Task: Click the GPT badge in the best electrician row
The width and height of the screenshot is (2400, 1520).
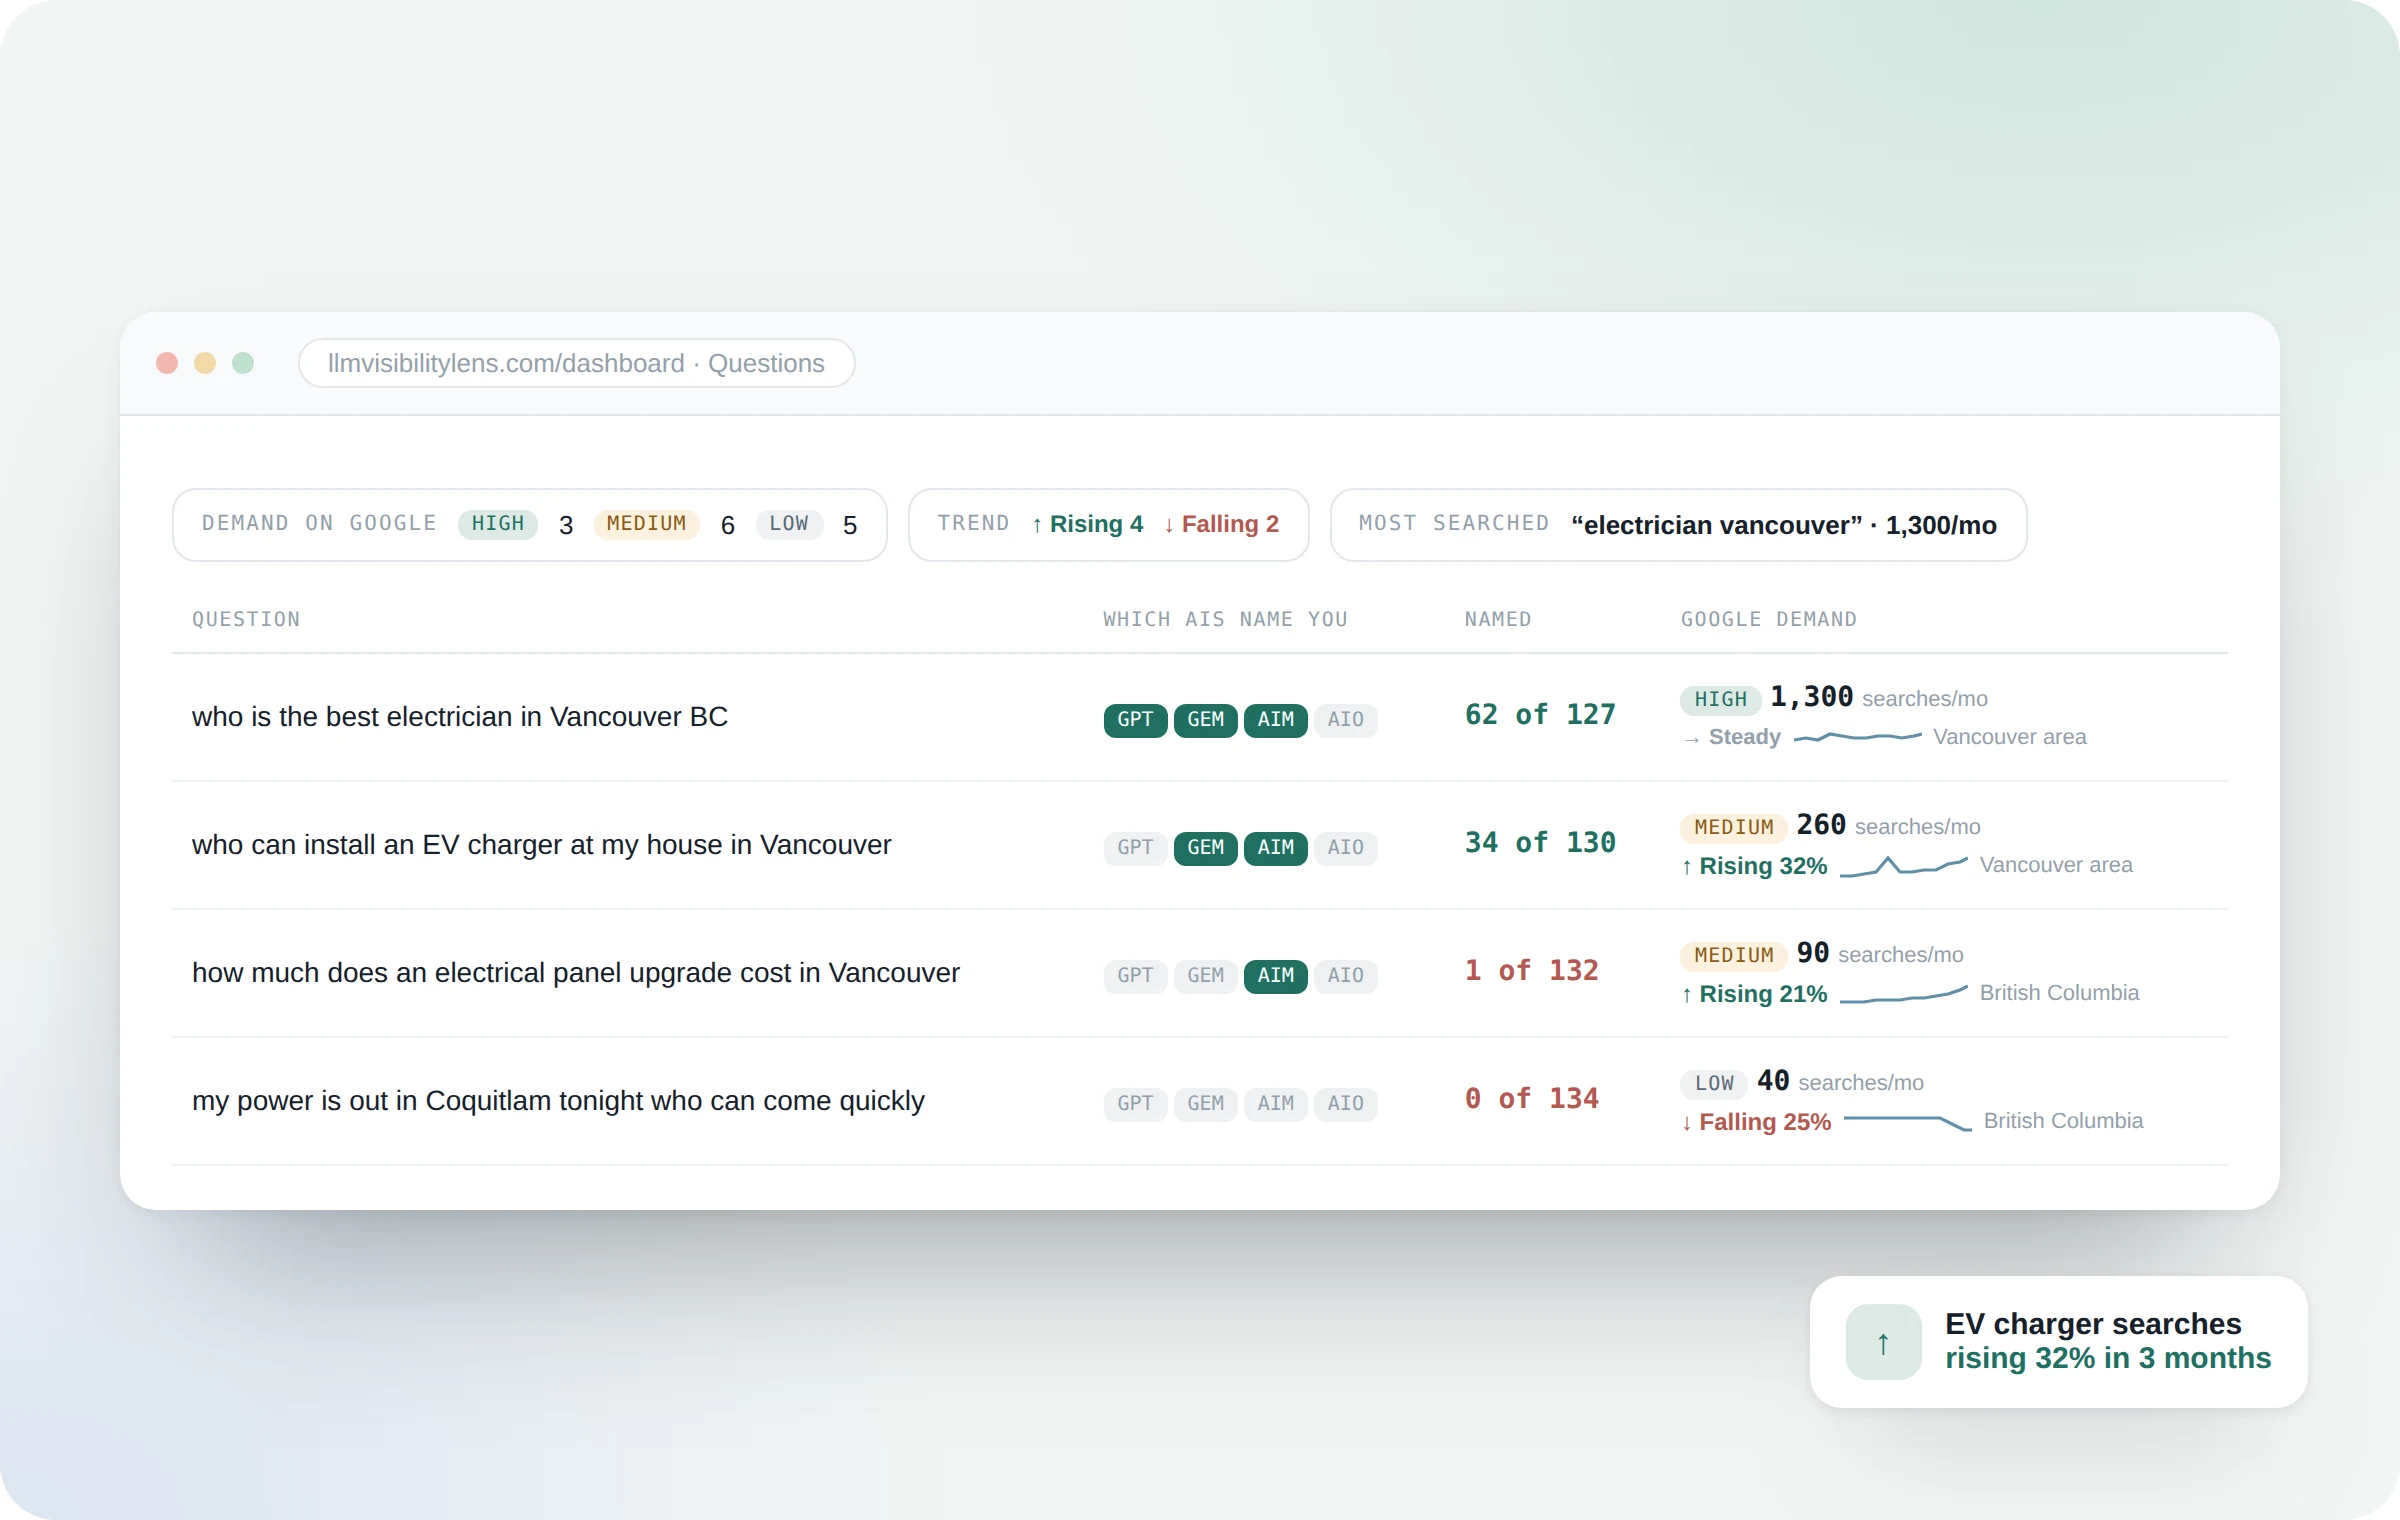Action: [x=1135, y=720]
